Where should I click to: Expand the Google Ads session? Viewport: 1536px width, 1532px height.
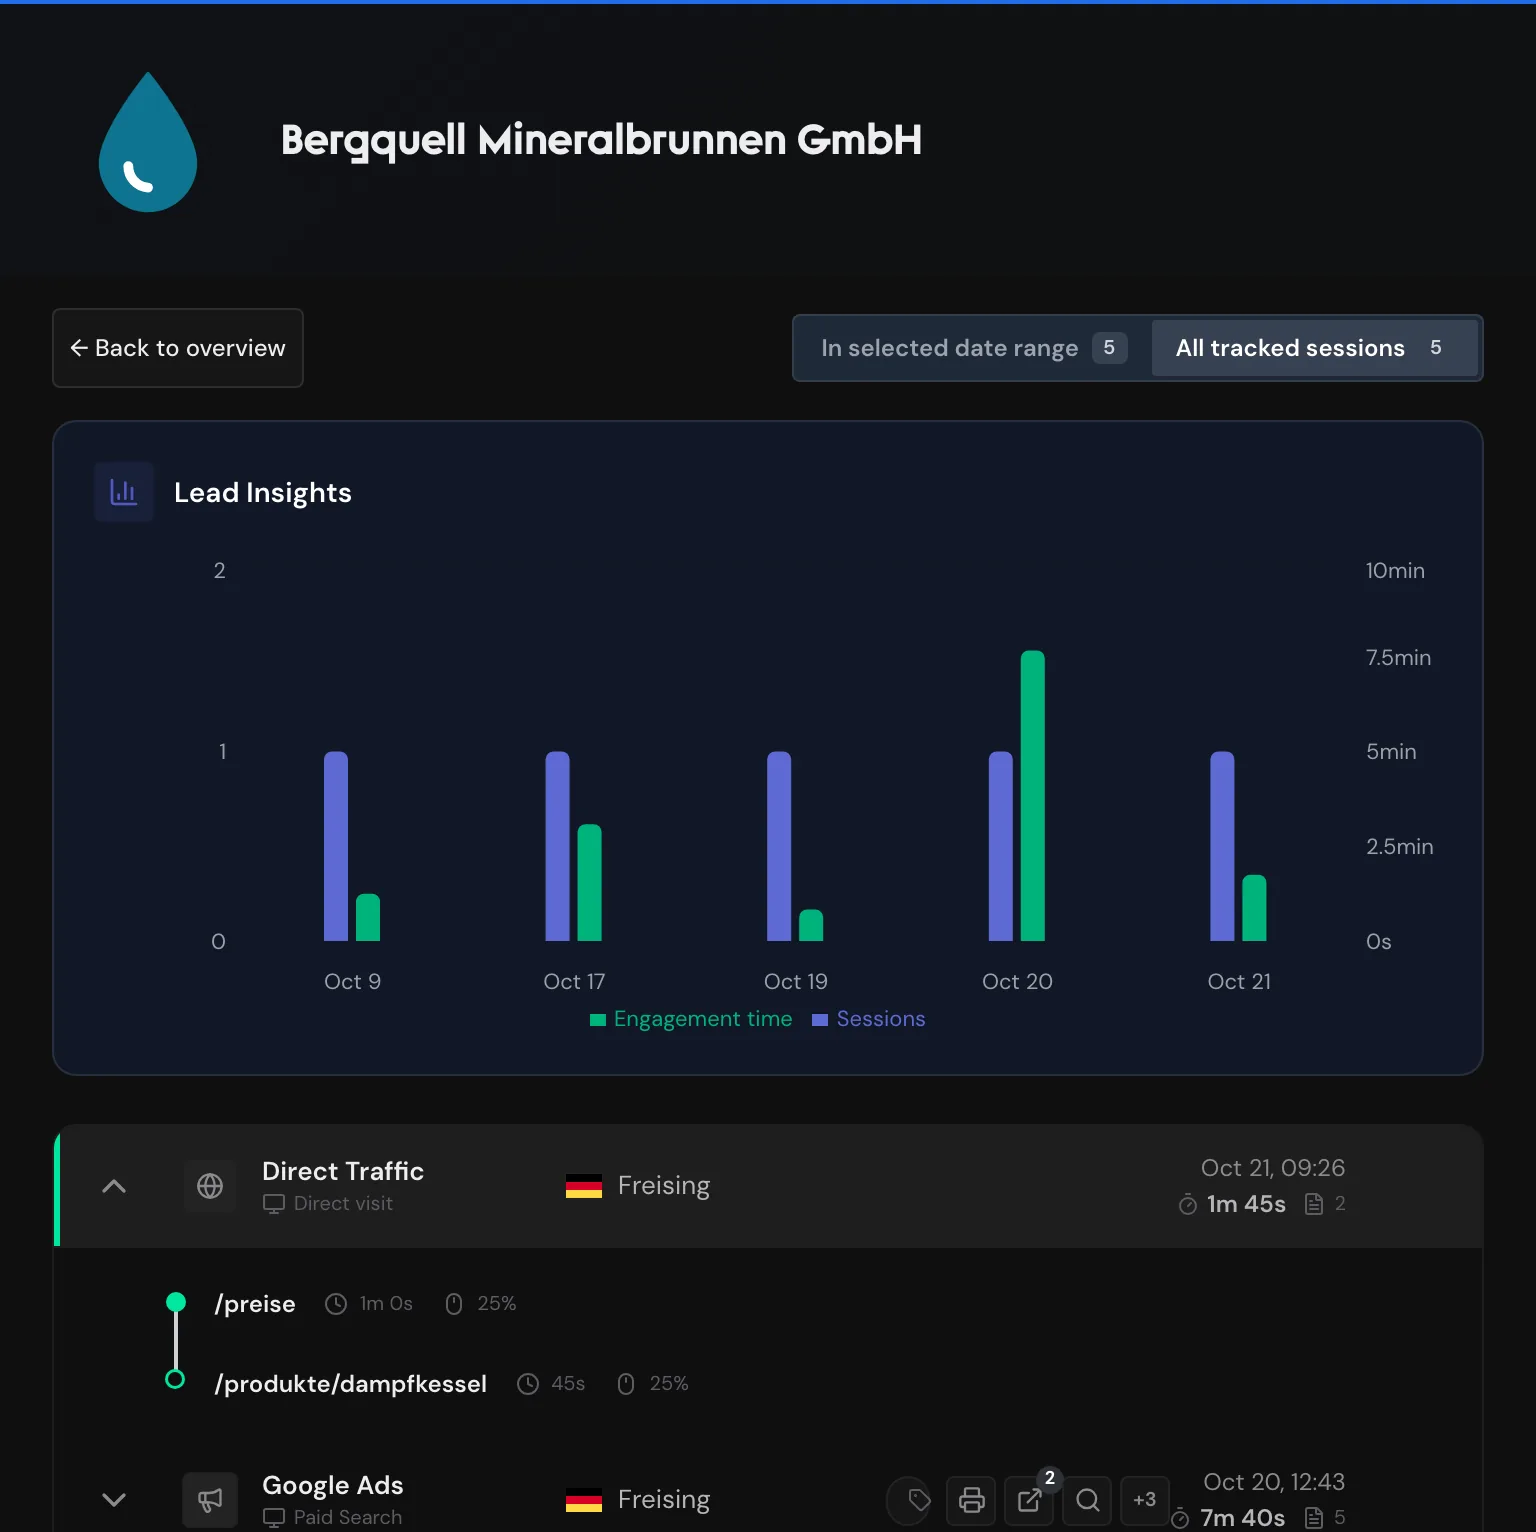pyautogui.click(x=114, y=1499)
